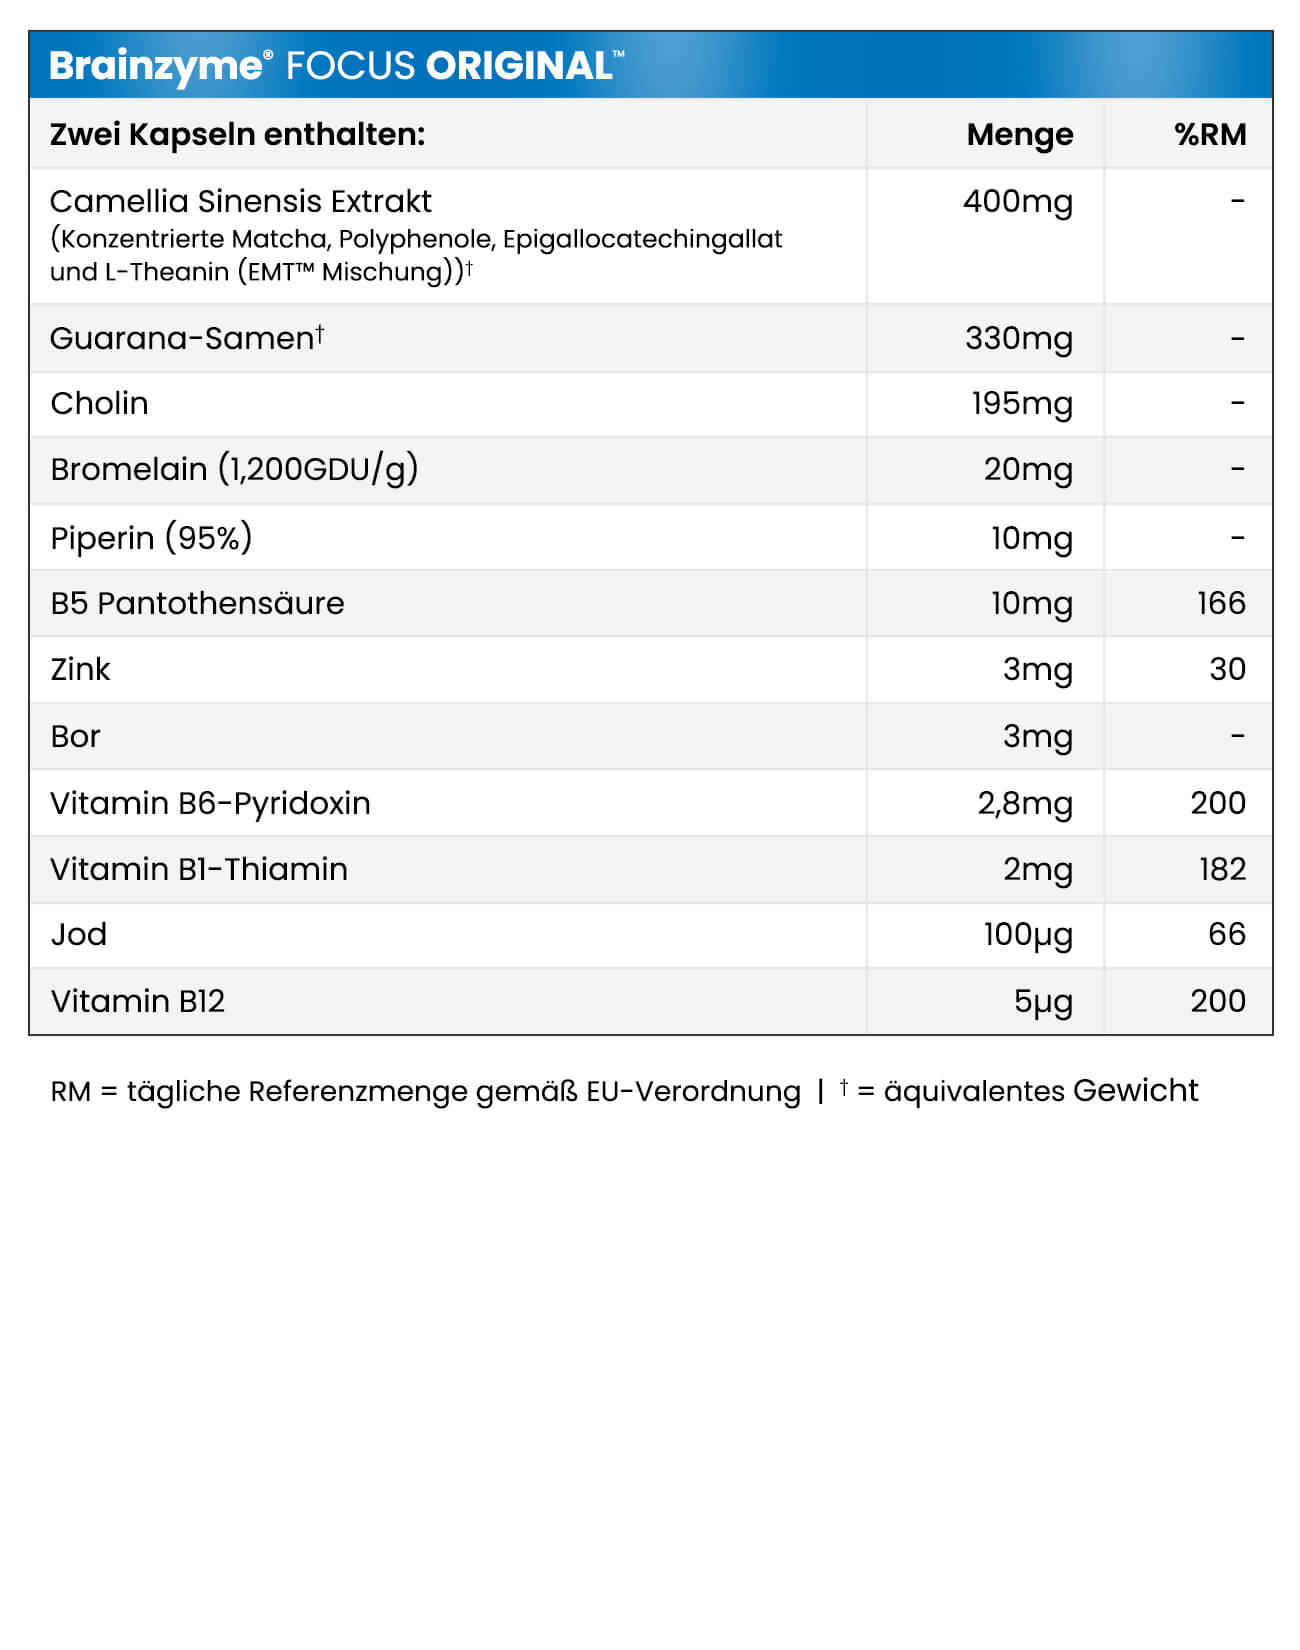Click the 'Camellia Sinensis Extrakt' ingredient name
Viewport: 1300px width, 1650px height.
240,202
